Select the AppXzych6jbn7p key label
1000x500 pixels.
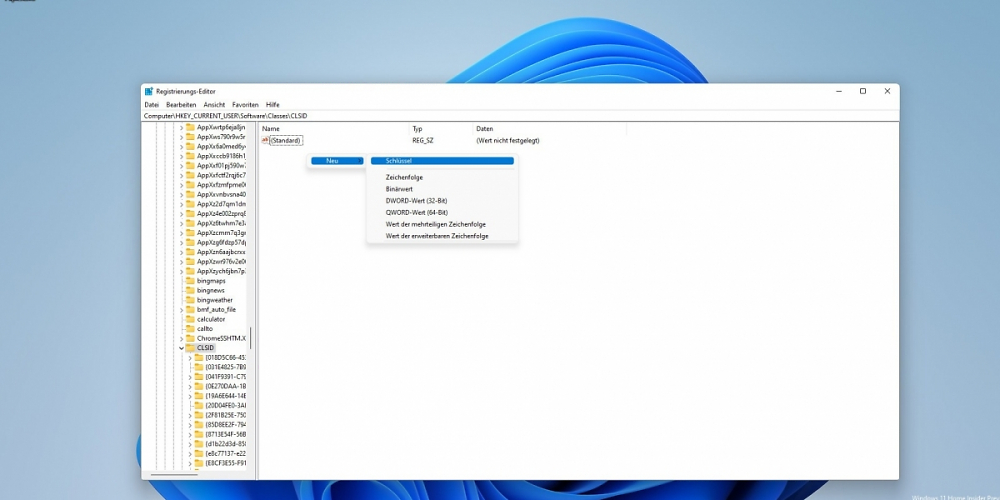point(221,271)
